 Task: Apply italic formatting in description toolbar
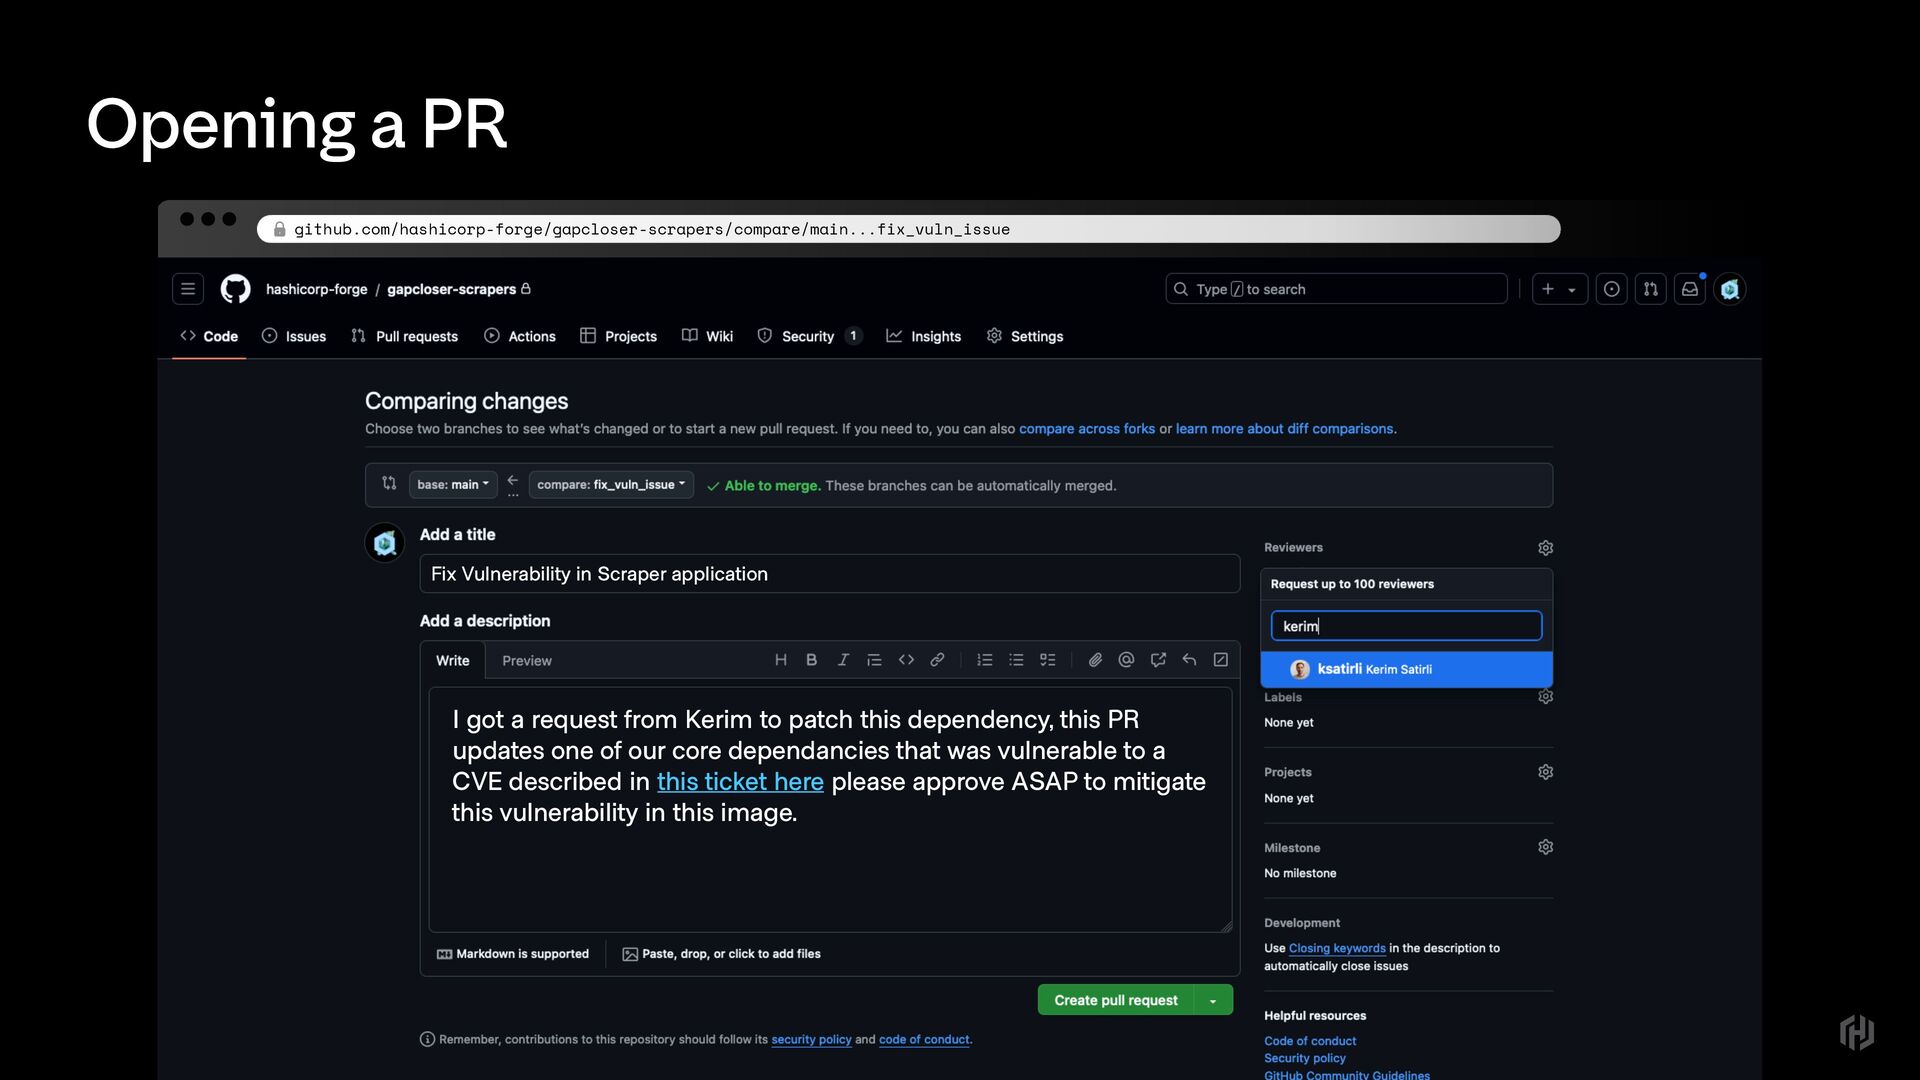click(x=843, y=660)
